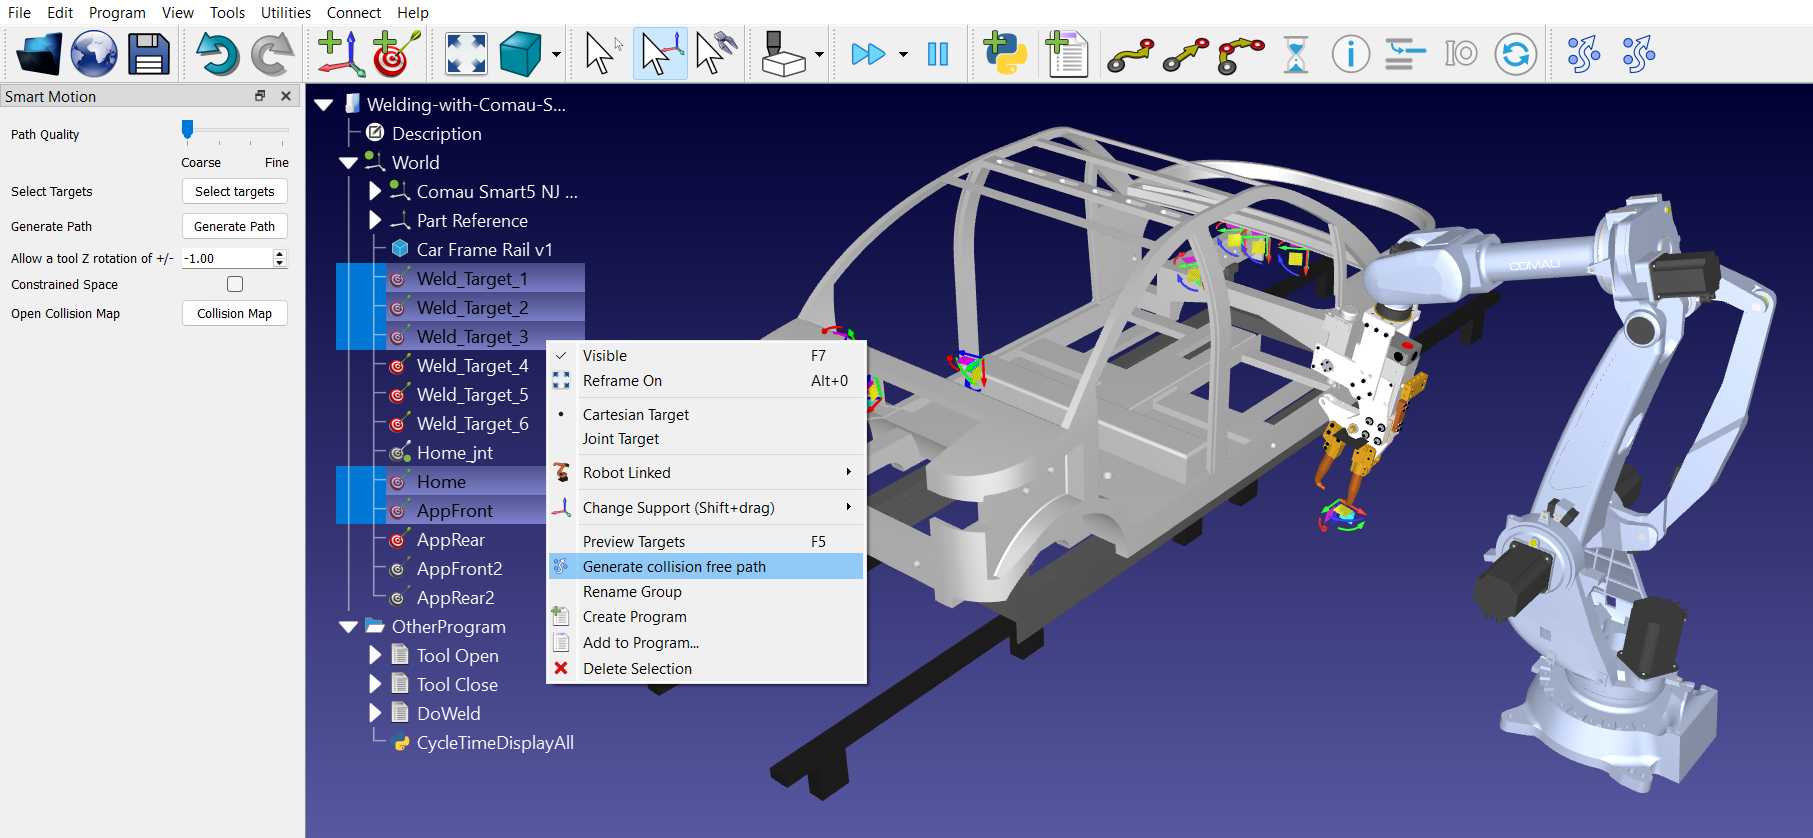Add a new robot program
The image size is (1813, 838).
[1066, 54]
